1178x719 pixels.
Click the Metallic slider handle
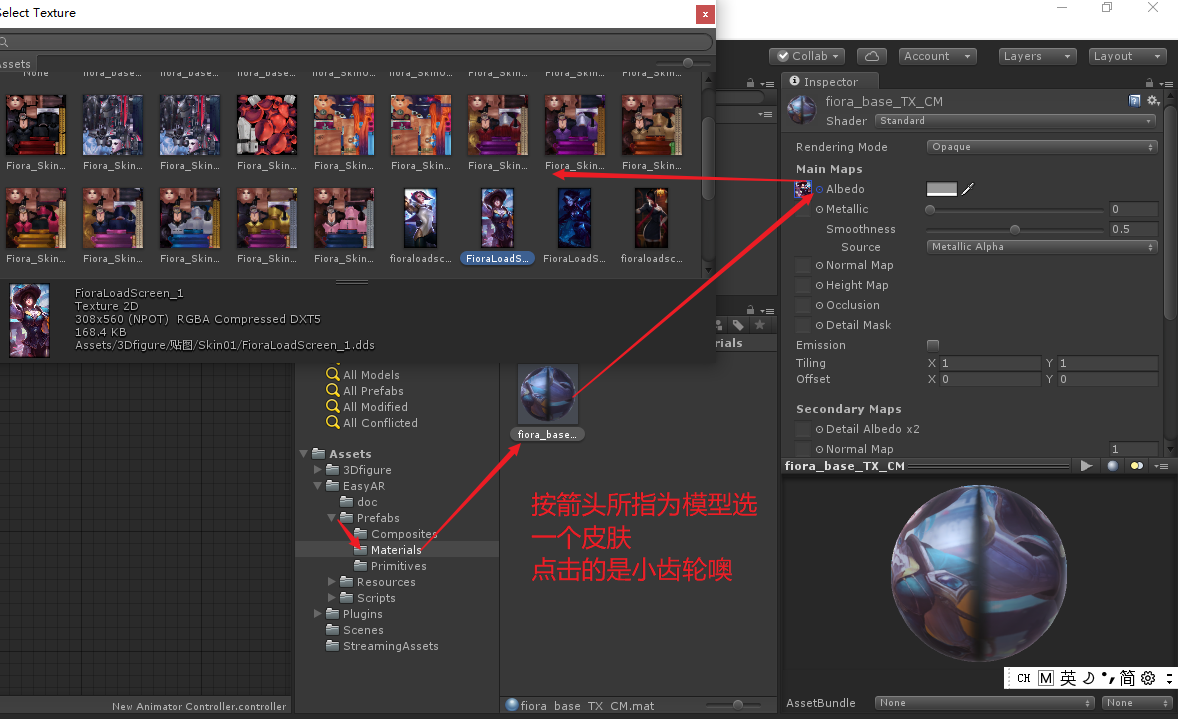(930, 210)
